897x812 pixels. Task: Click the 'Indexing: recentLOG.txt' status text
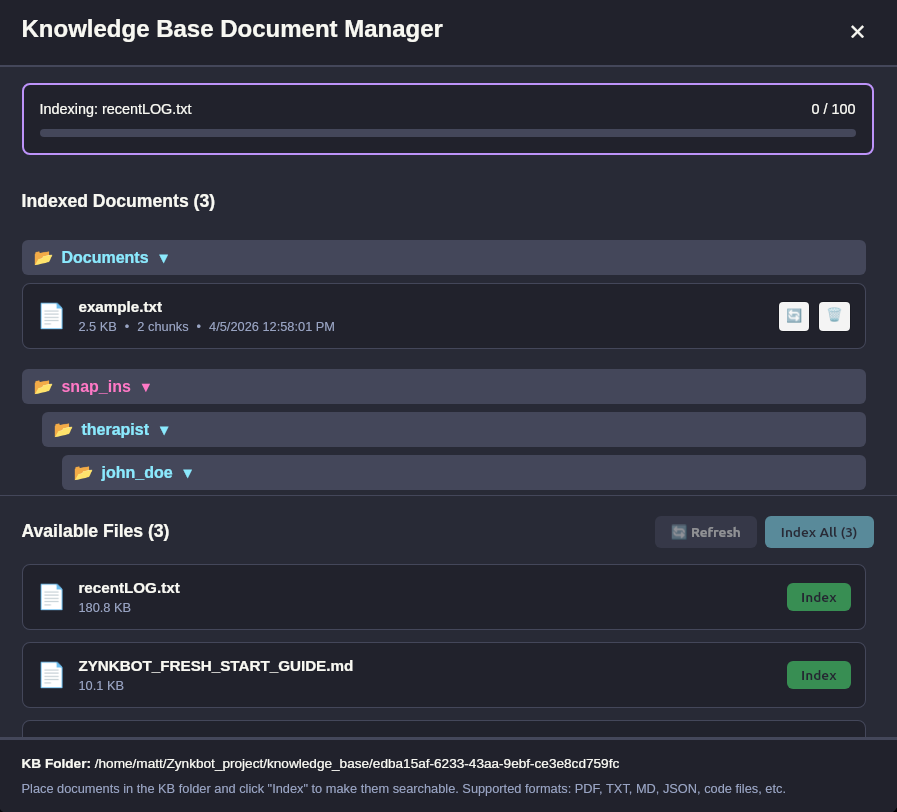click(x=115, y=109)
